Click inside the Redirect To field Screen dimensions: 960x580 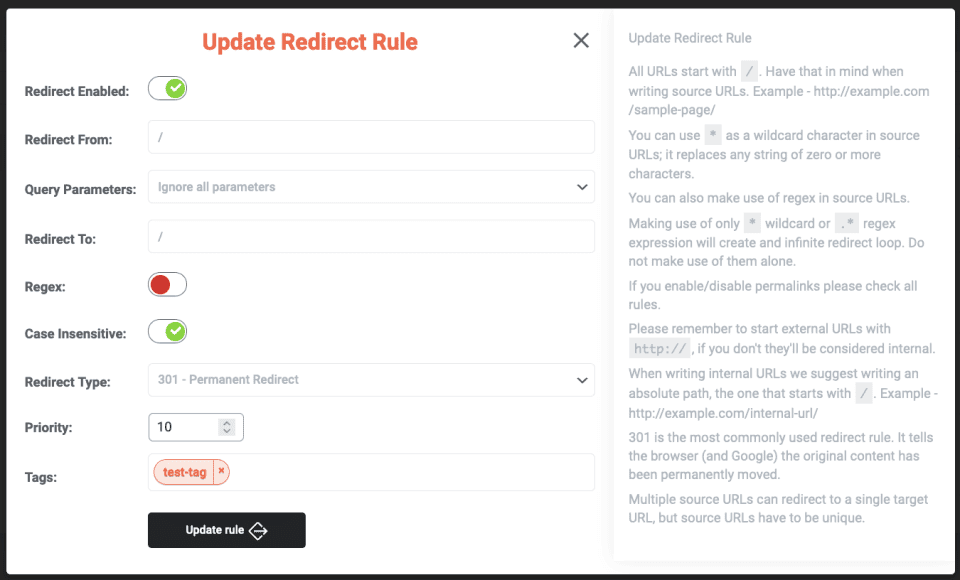tap(370, 236)
